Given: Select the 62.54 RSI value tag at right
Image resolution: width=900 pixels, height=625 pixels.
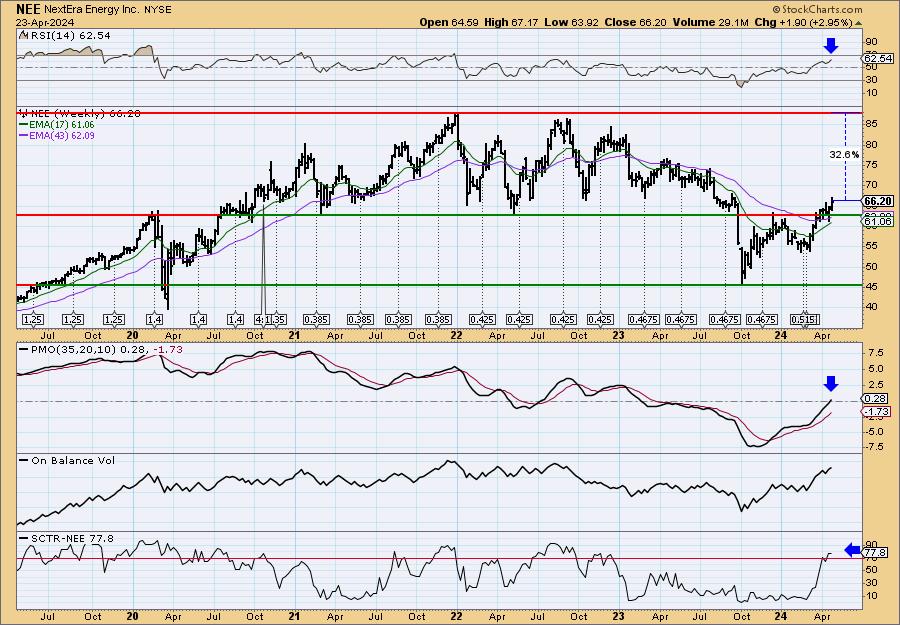Looking at the screenshot, I should [878, 59].
